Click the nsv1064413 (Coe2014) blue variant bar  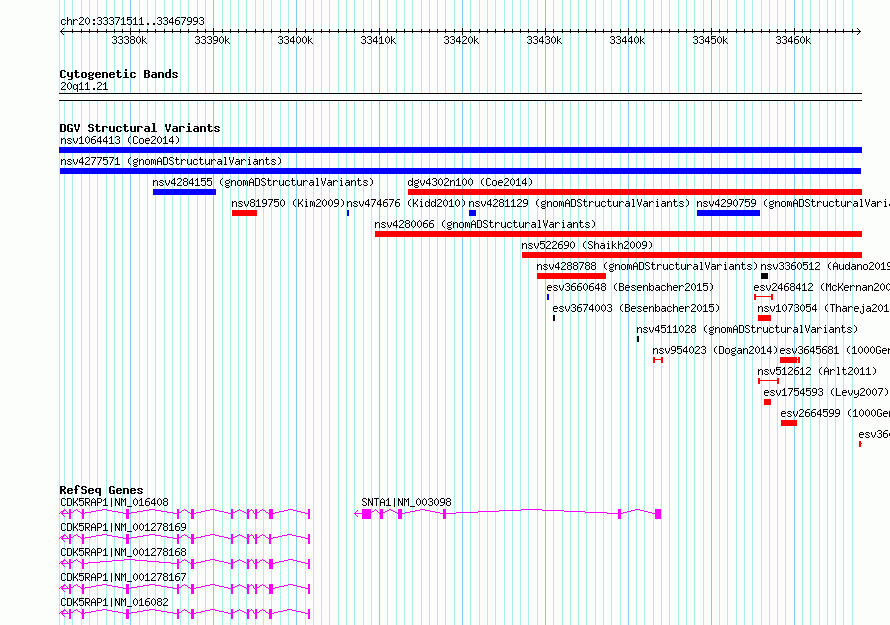[460, 150]
